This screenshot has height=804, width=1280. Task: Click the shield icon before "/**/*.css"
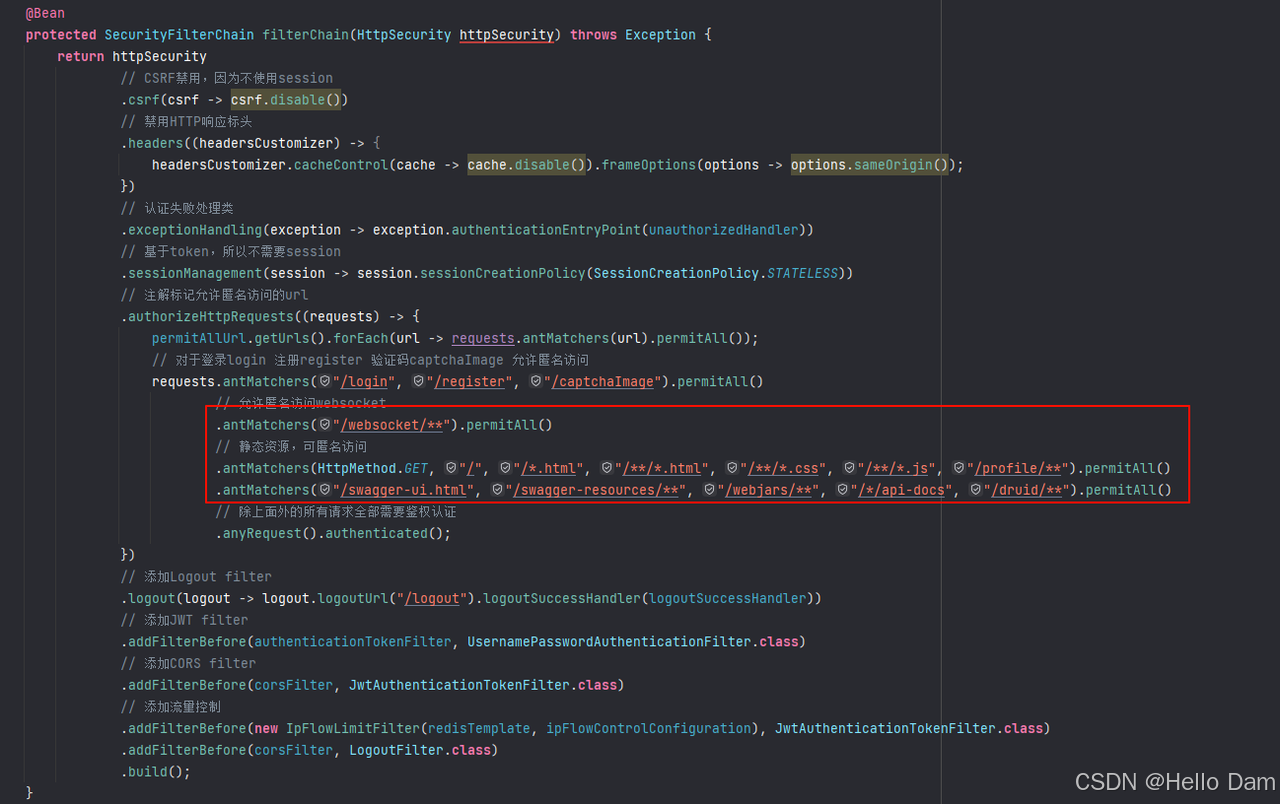click(732, 468)
